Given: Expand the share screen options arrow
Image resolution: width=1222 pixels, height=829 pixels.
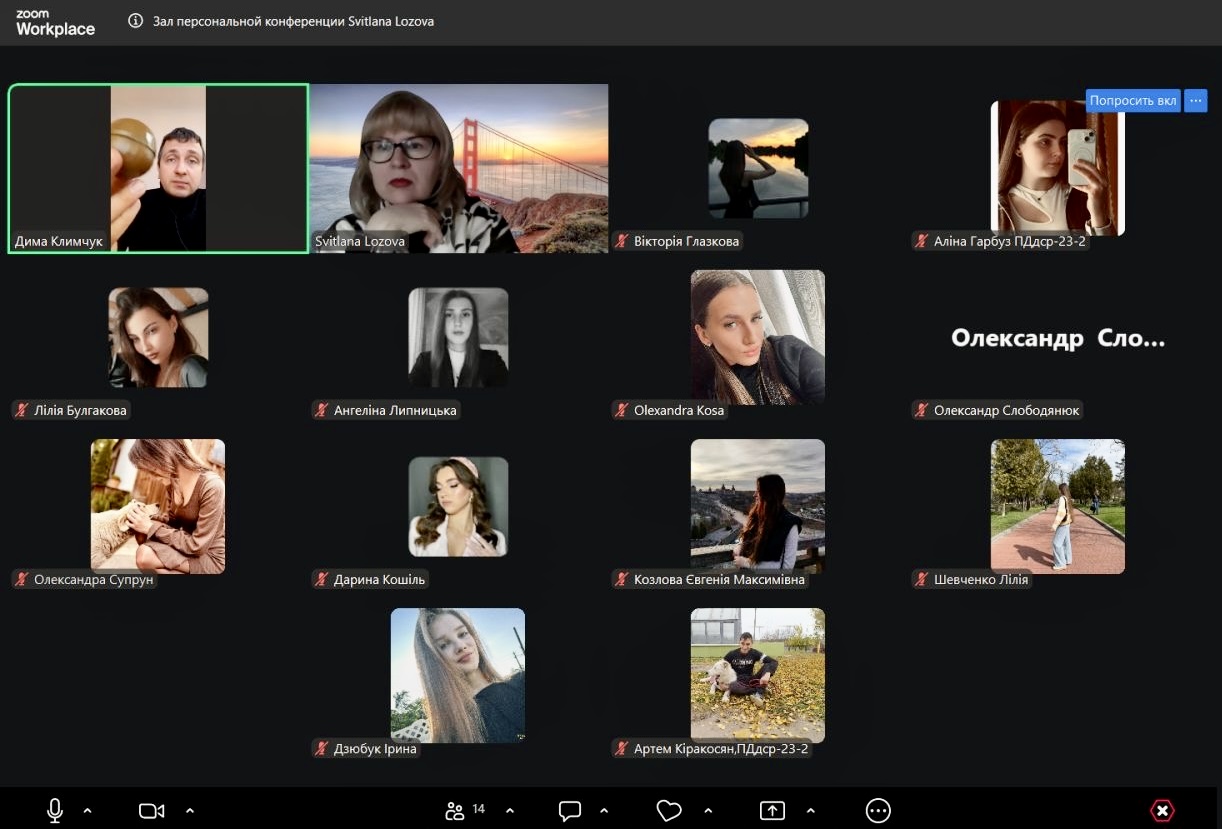Looking at the screenshot, I should click(810, 810).
